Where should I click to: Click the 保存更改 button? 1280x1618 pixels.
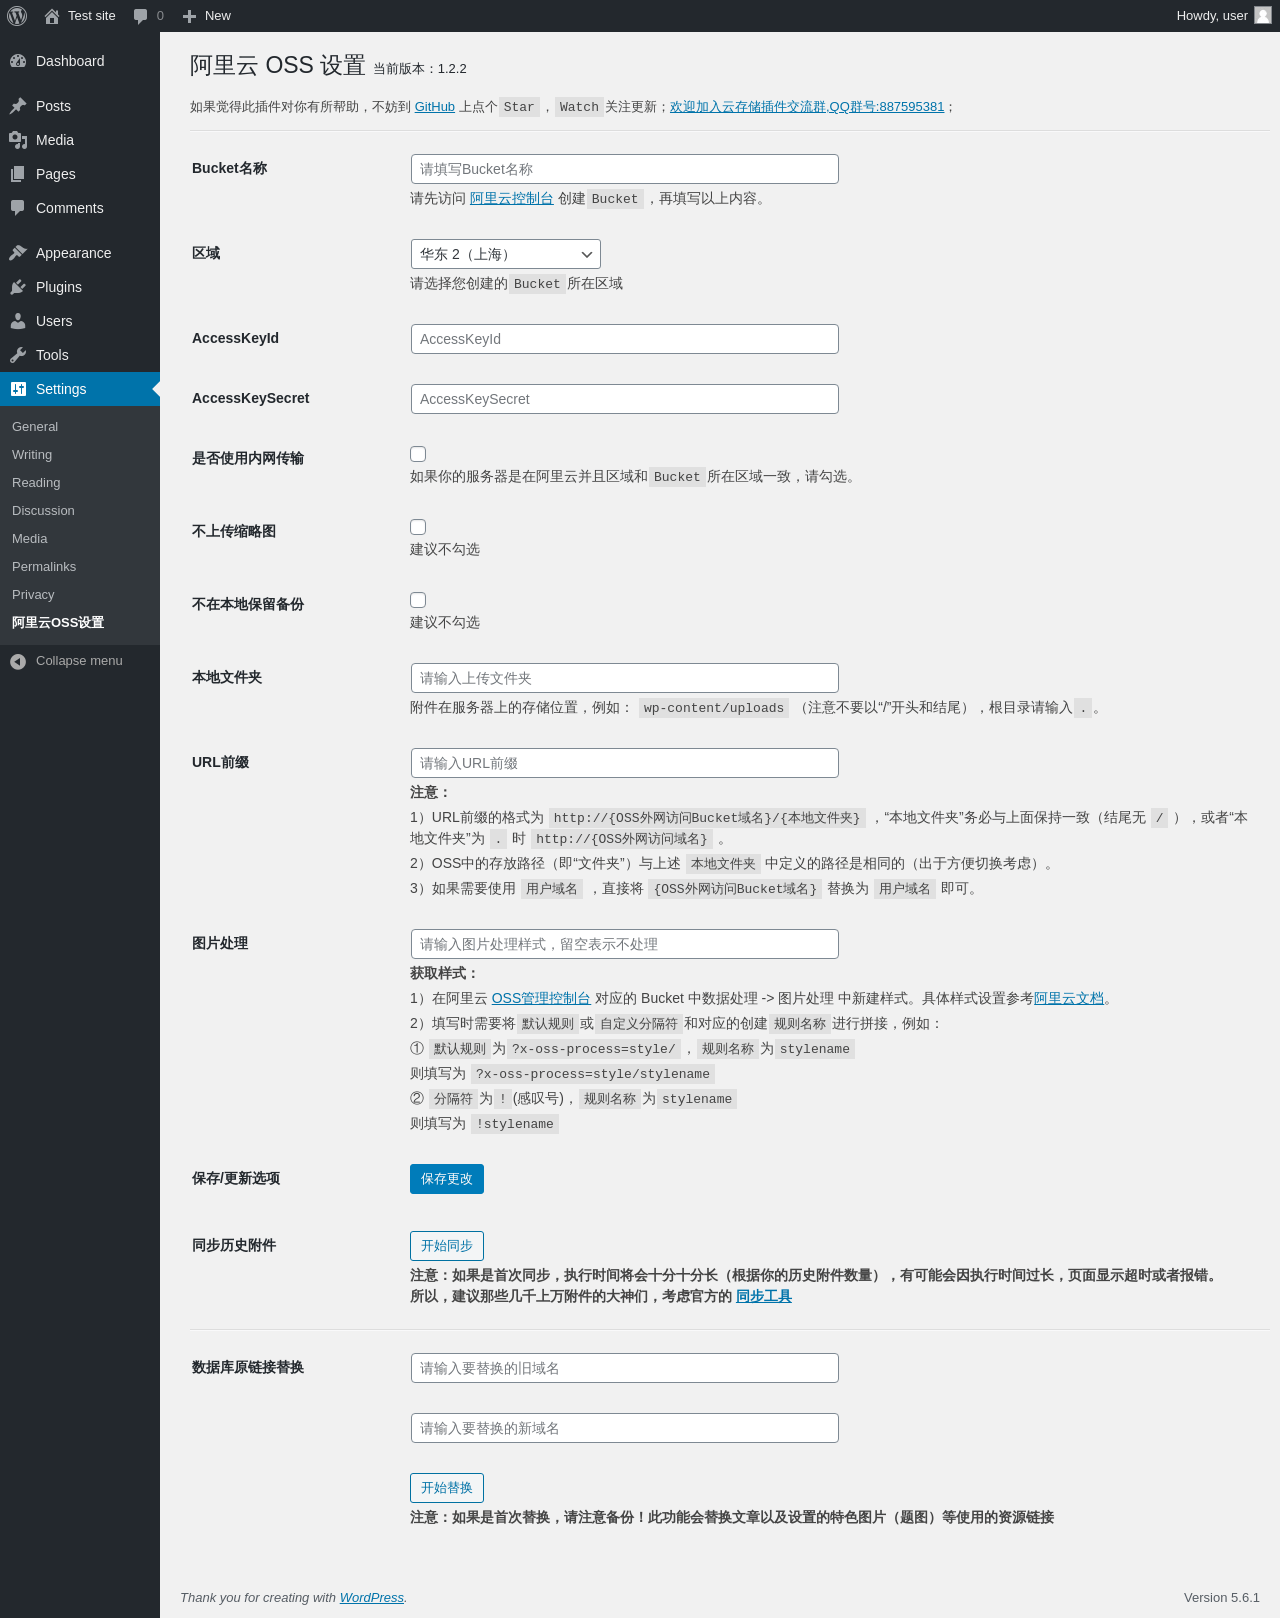coord(447,1179)
